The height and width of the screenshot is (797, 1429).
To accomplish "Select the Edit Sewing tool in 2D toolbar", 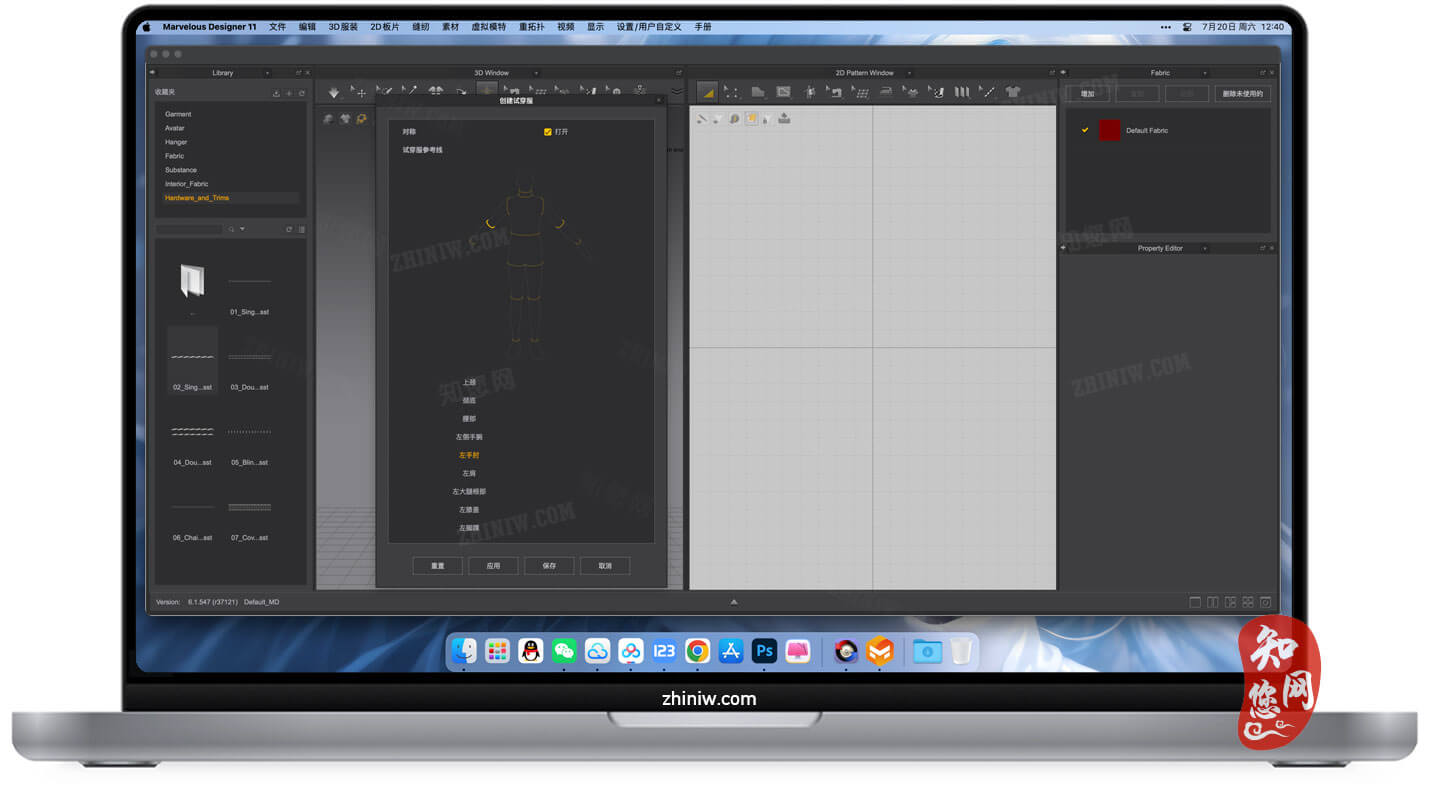I will (834, 92).
